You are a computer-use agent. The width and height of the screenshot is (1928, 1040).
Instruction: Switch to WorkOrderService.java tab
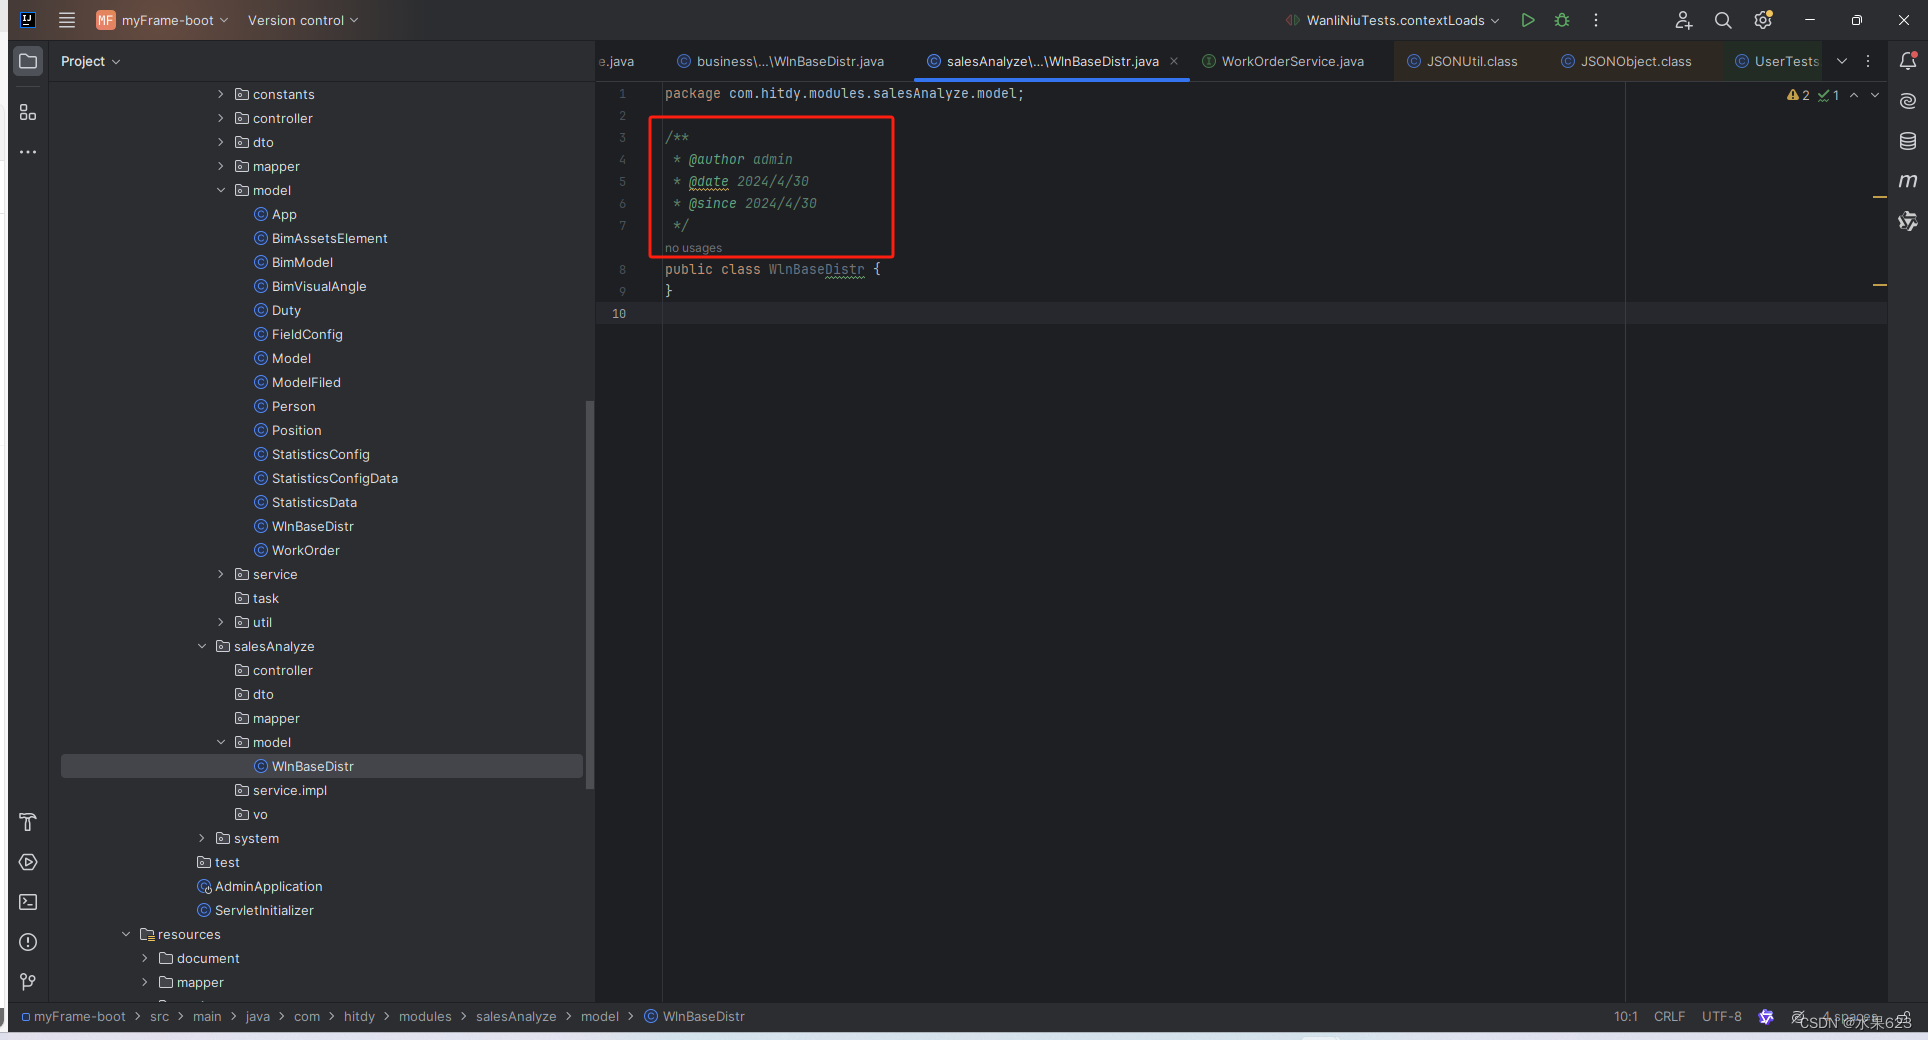1283,61
